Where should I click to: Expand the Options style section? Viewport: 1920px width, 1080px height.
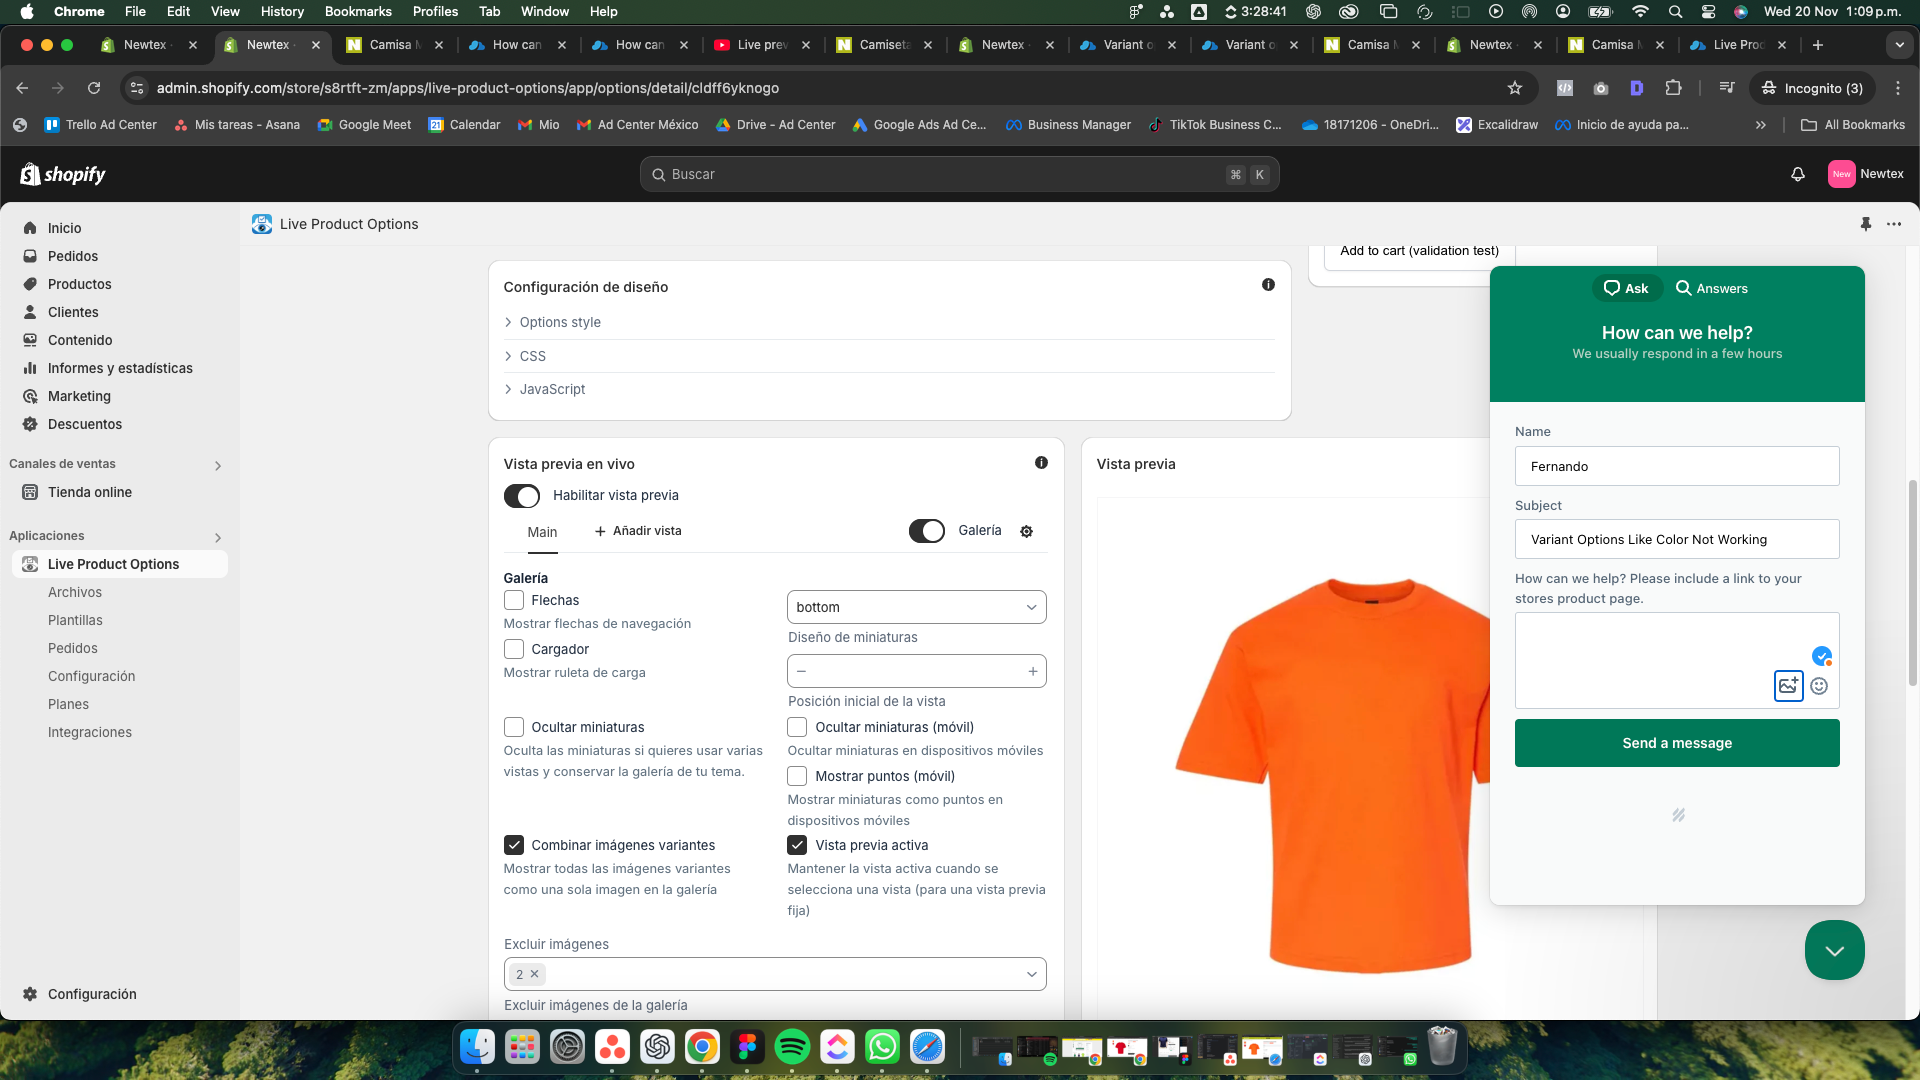(559, 322)
